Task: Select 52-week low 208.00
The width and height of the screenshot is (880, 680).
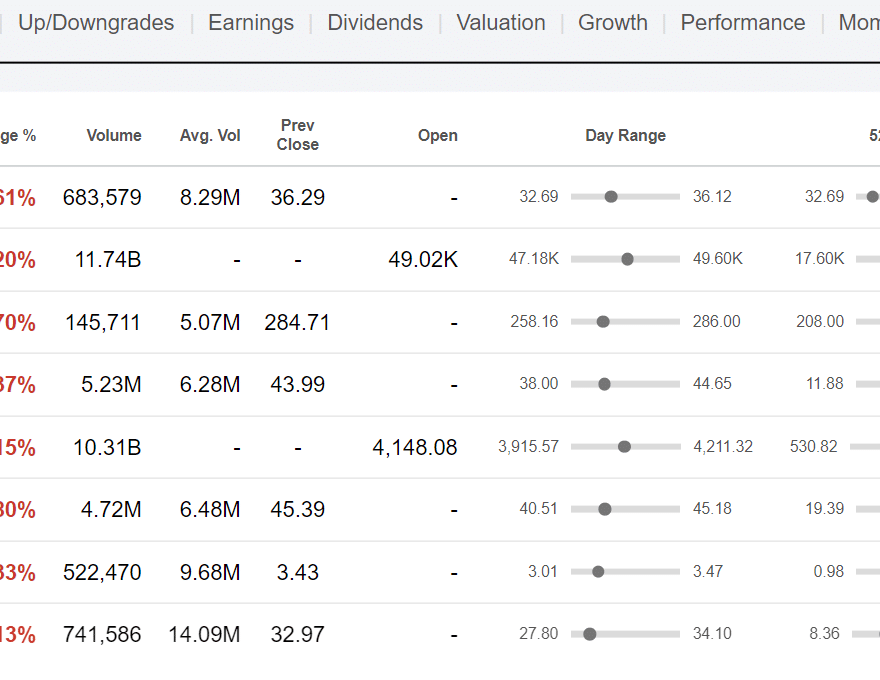Action: tap(820, 321)
